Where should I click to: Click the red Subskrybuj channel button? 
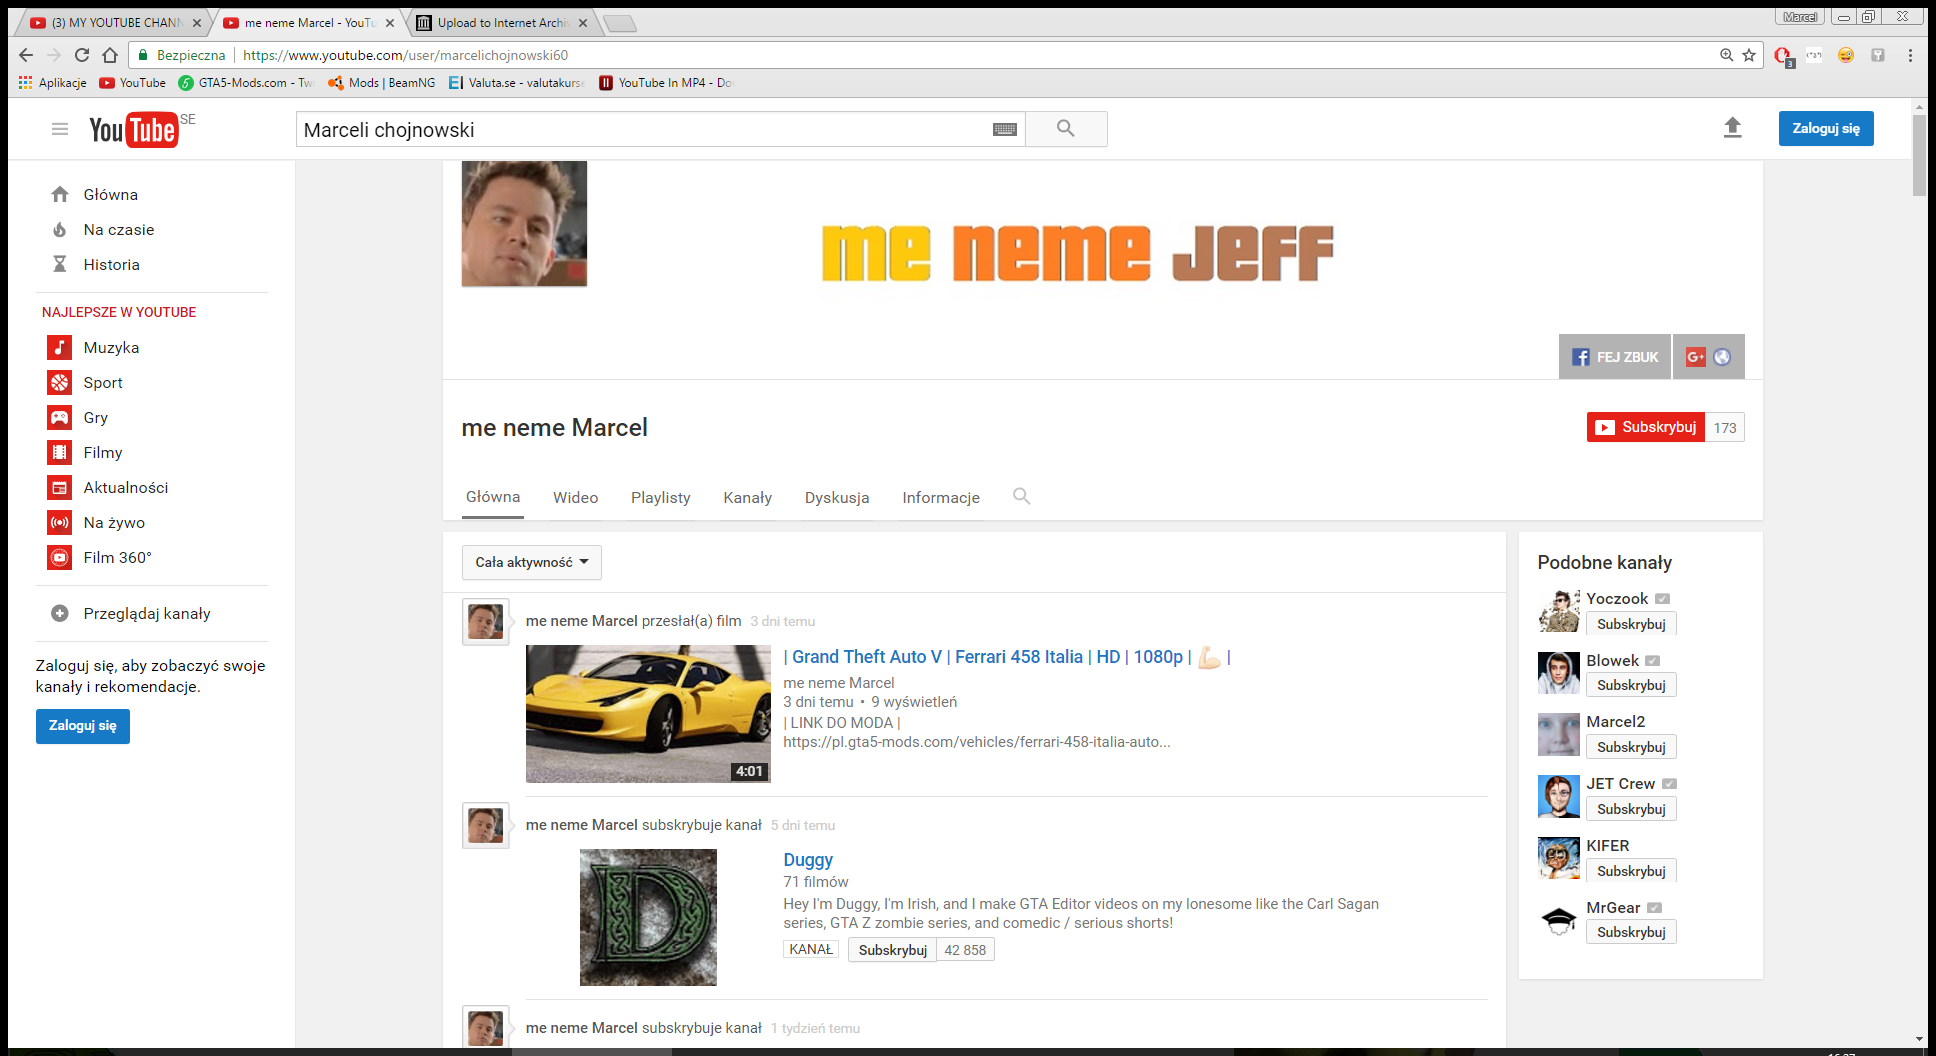[x=1646, y=427]
